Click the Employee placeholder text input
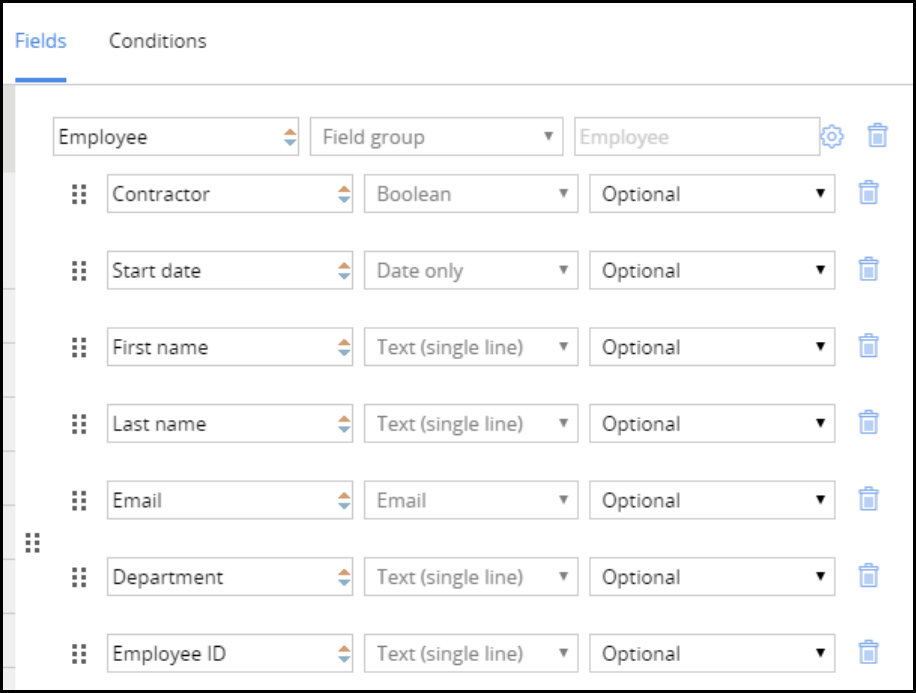The height and width of the screenshot is (693, 916). click(695, 137)
